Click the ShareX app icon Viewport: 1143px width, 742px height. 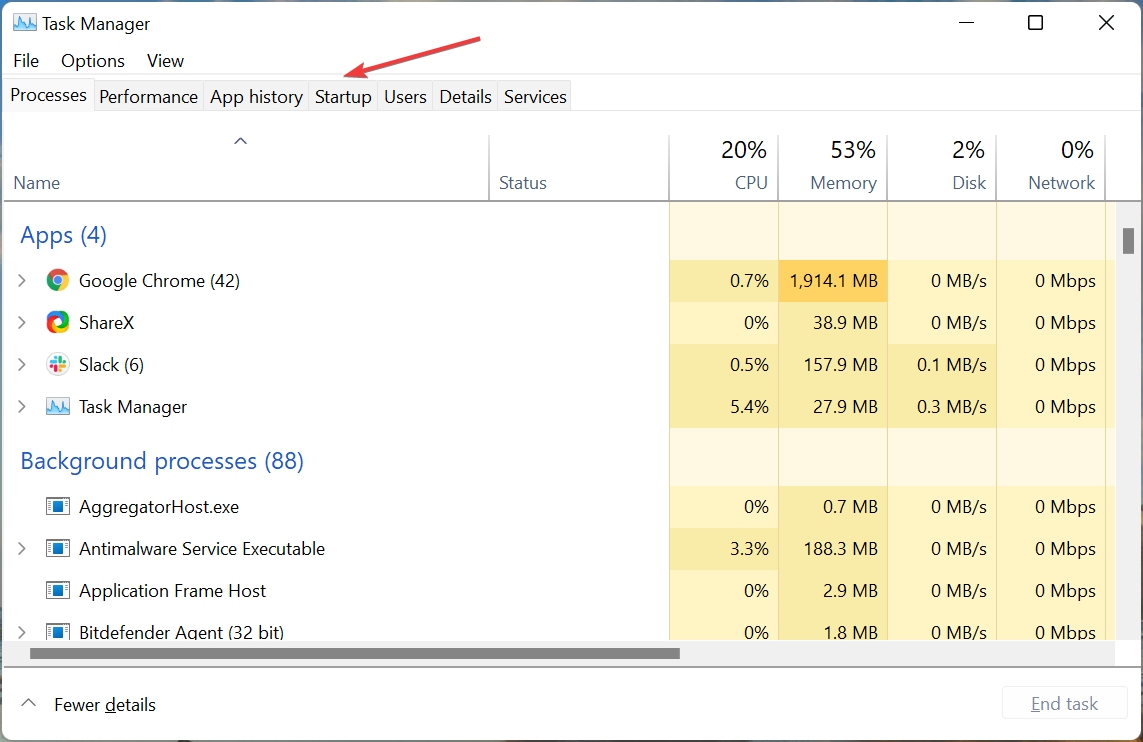point(58,322)
